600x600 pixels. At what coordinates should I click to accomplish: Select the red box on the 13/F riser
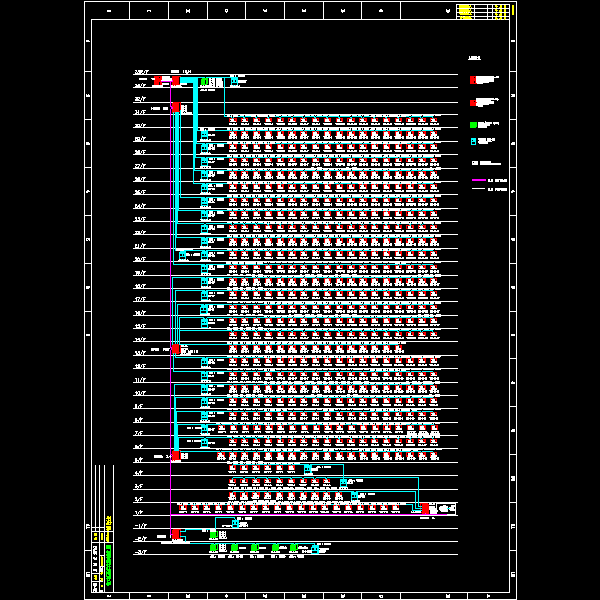(176, 349)
